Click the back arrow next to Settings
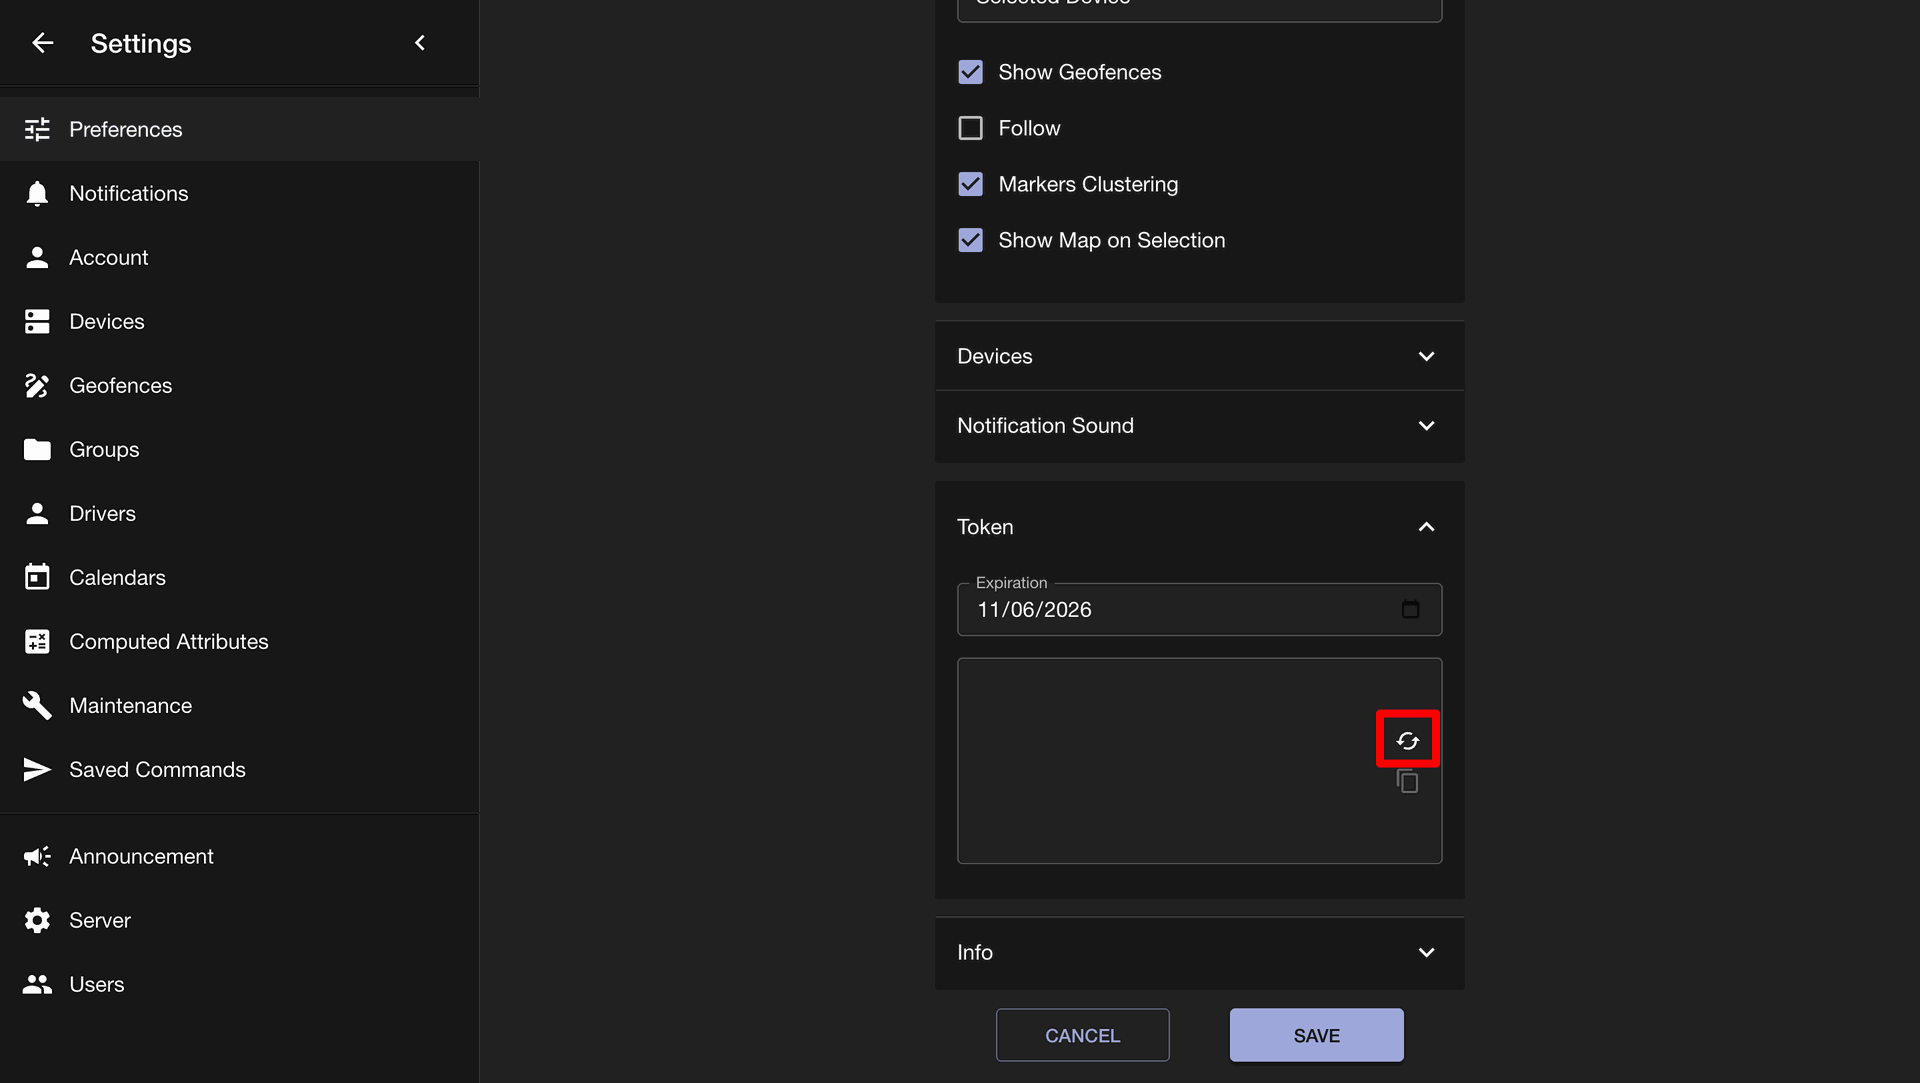1920x1083 pixels. point(42,43)
